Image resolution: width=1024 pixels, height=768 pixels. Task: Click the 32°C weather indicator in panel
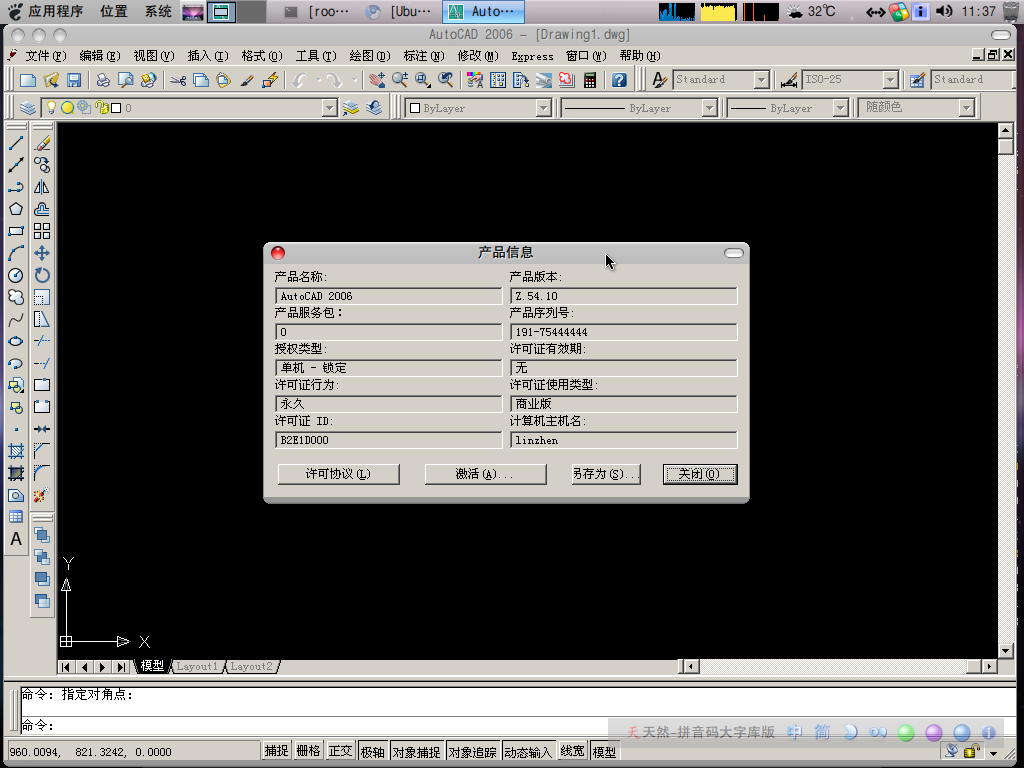[x=812, y=11]
